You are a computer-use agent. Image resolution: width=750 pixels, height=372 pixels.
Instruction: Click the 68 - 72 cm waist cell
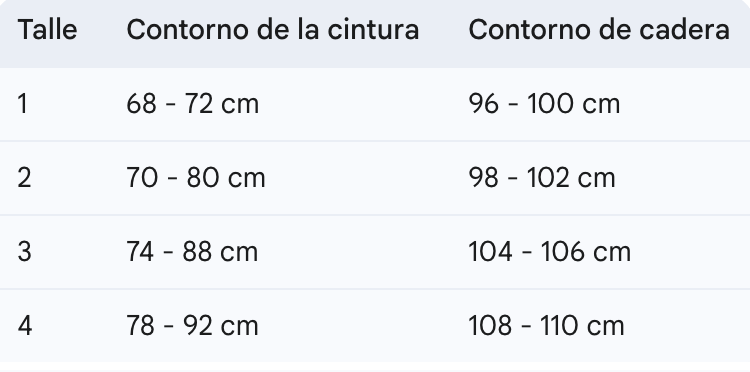[193, 104]
